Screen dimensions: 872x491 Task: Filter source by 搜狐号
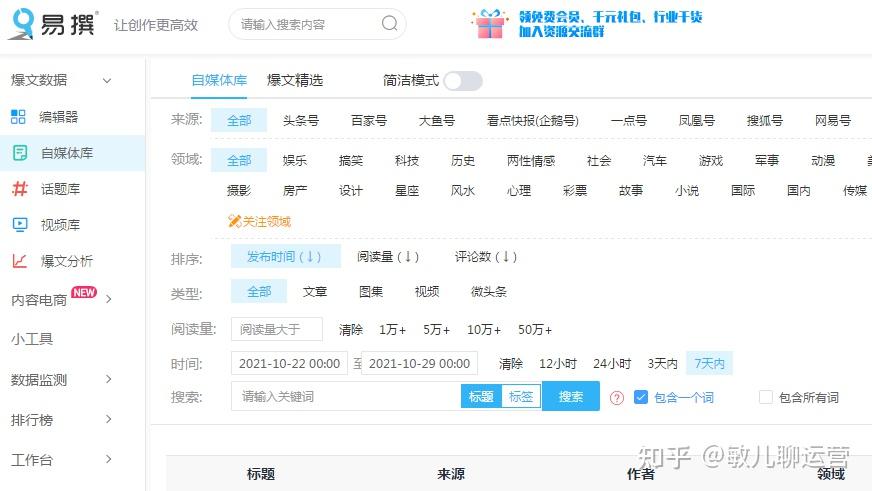(765, 120)
